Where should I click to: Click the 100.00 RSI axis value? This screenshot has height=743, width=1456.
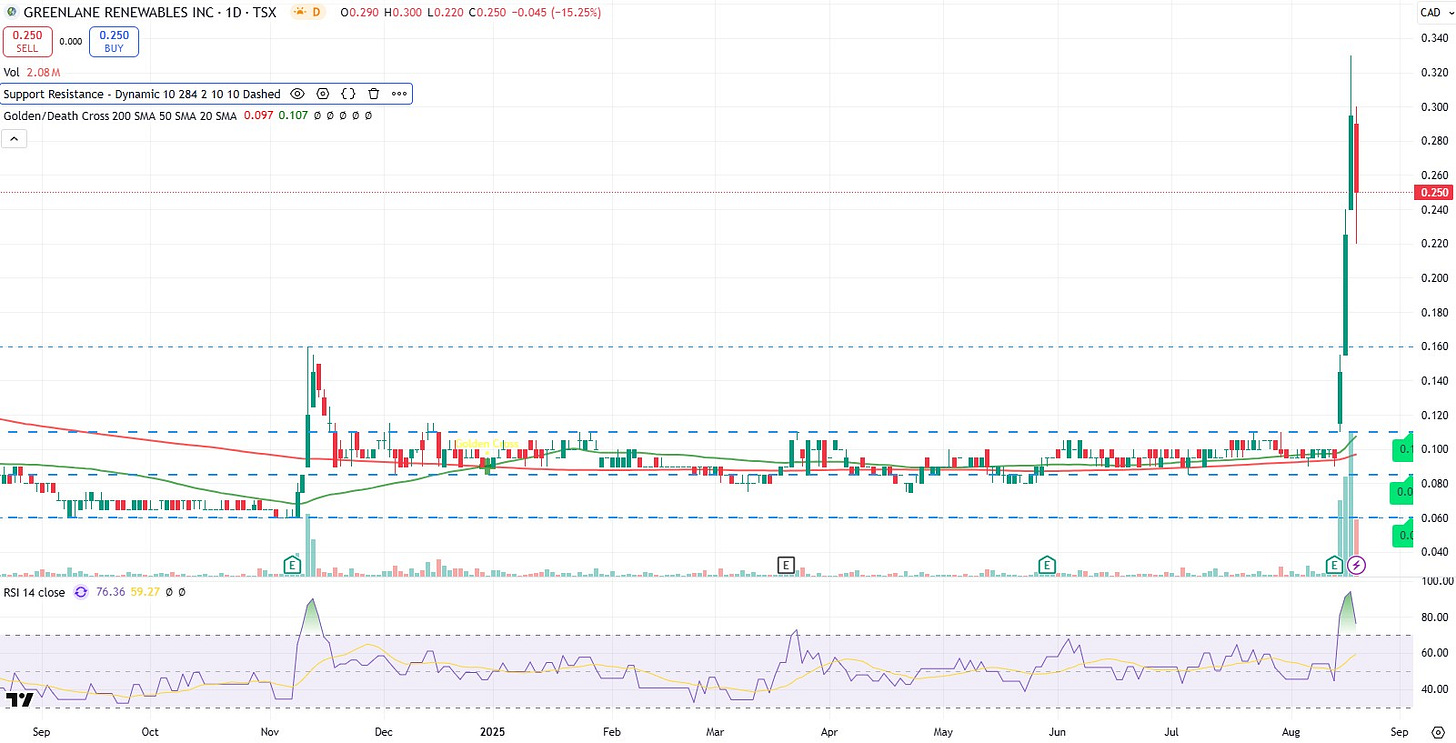pyautogui.click(x=1435, y=581)
